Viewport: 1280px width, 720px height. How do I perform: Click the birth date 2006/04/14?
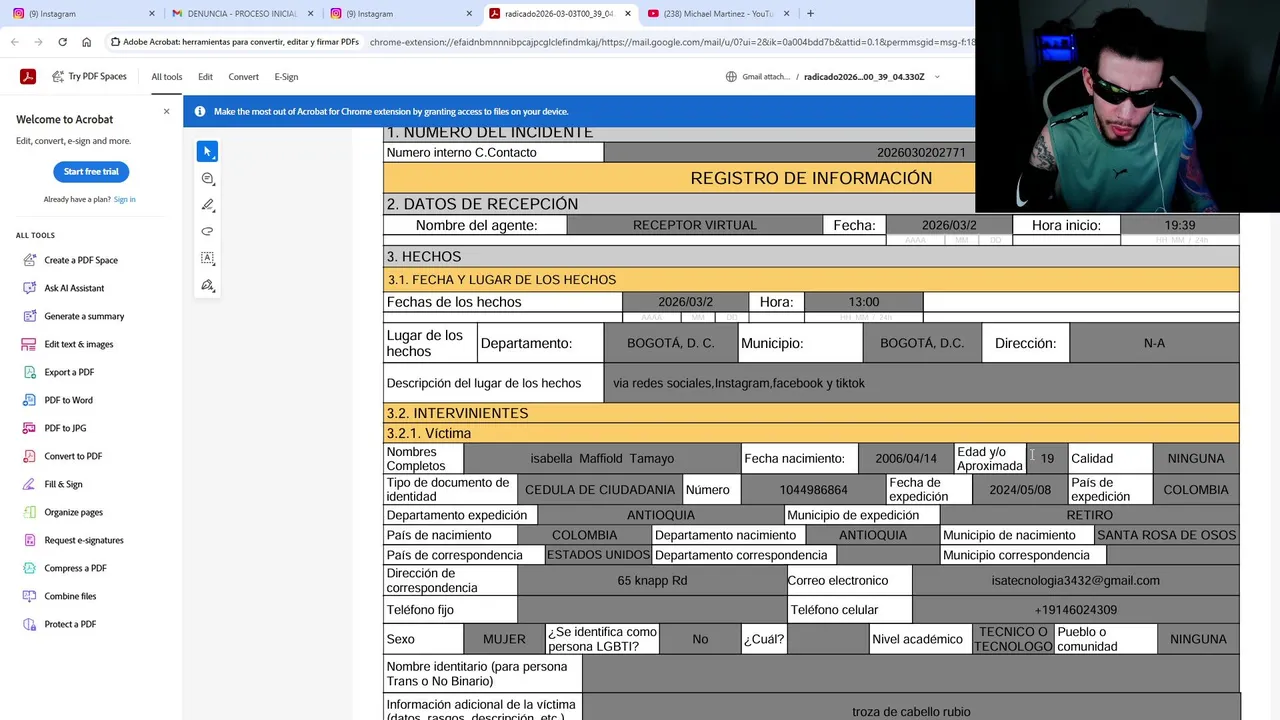click(906, 459)
